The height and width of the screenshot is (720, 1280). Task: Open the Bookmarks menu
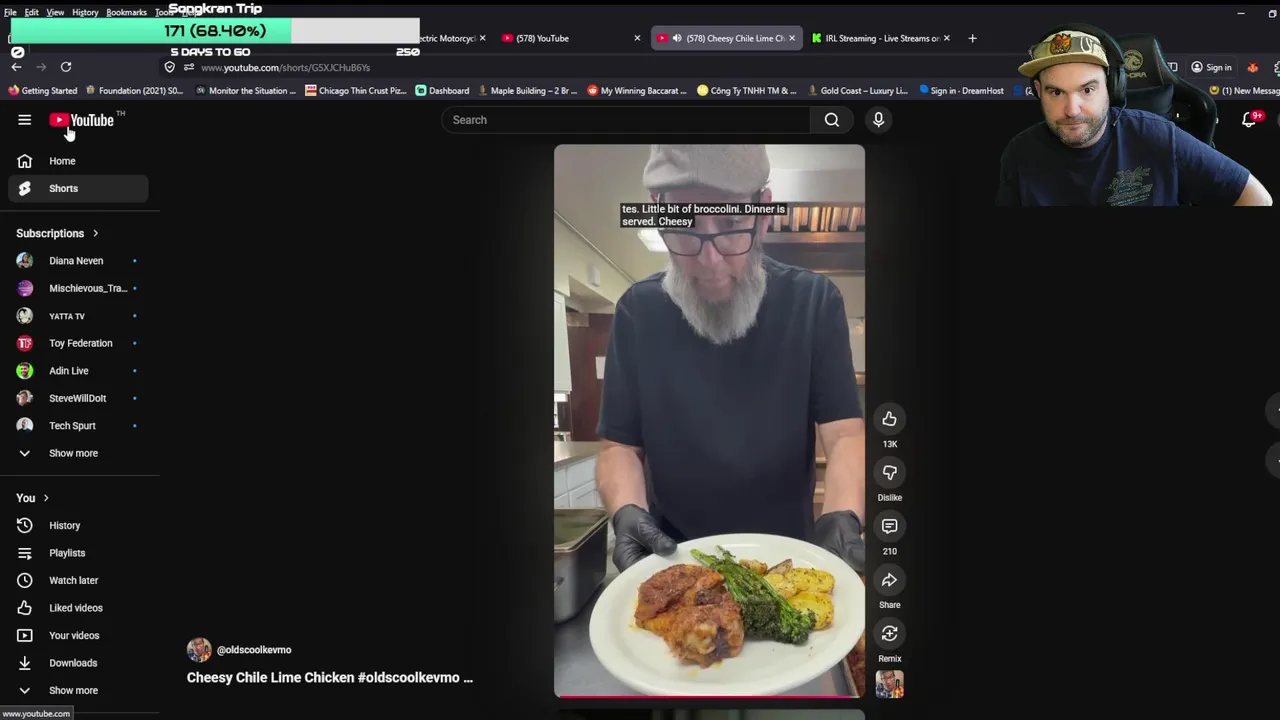pyautogui.click(x=126, y=12)
